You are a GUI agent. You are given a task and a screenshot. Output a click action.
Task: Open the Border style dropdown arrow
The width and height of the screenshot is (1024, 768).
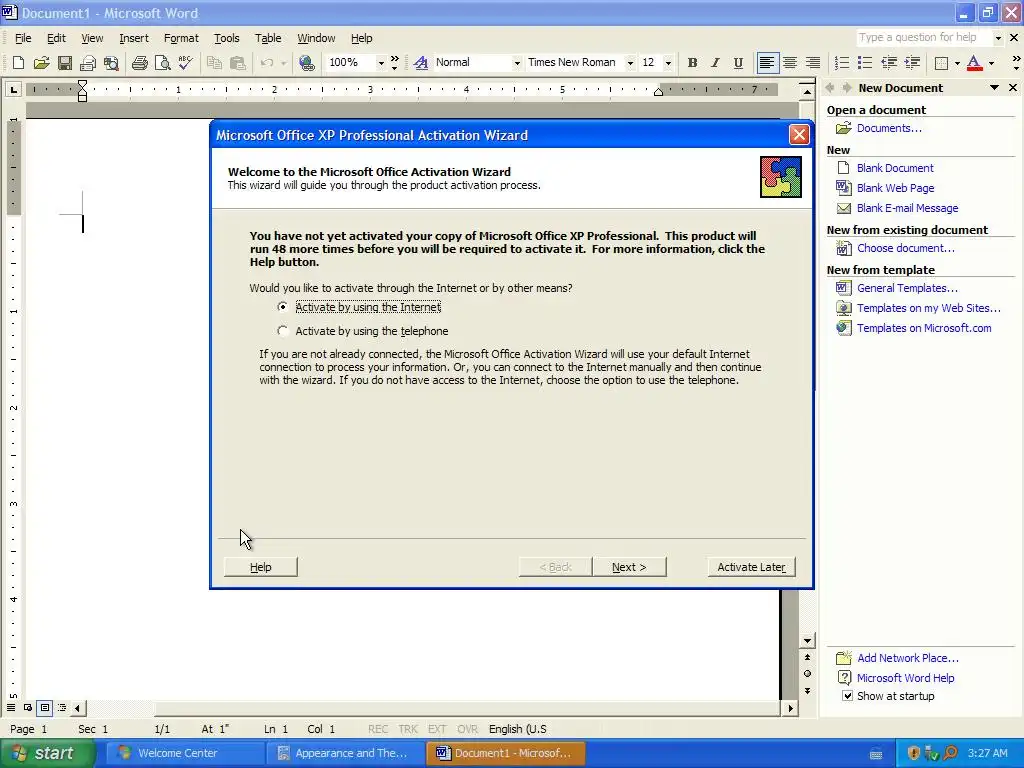(x=957, y=63)
